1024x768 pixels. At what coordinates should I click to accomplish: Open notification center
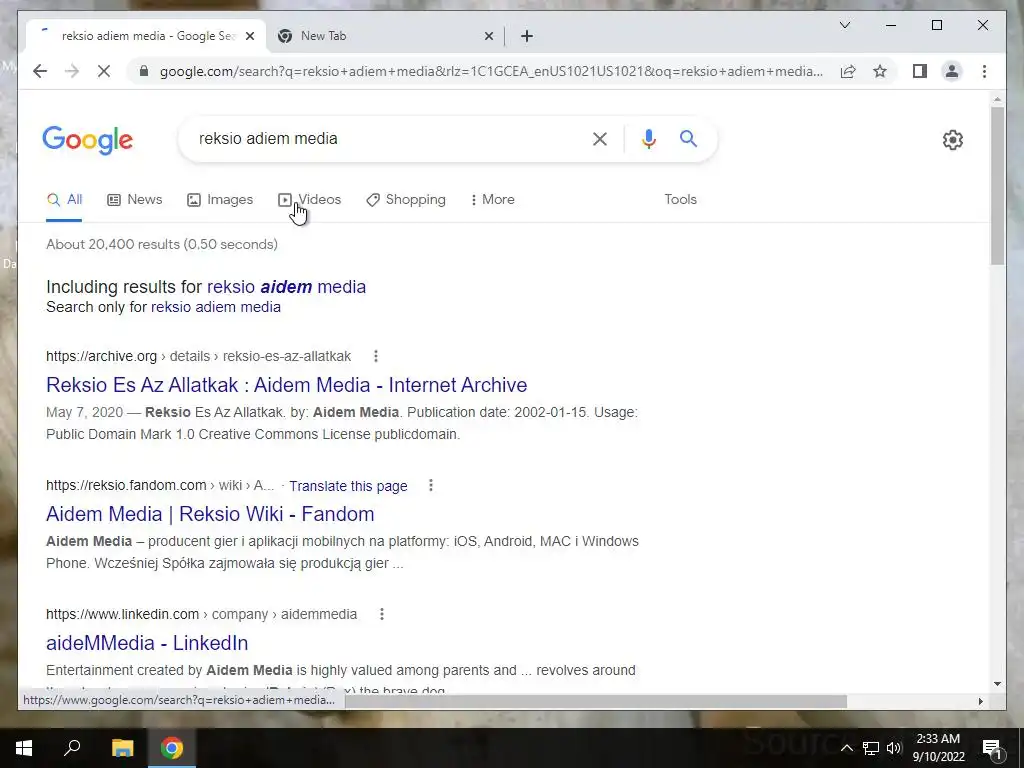tap(993, 748)
